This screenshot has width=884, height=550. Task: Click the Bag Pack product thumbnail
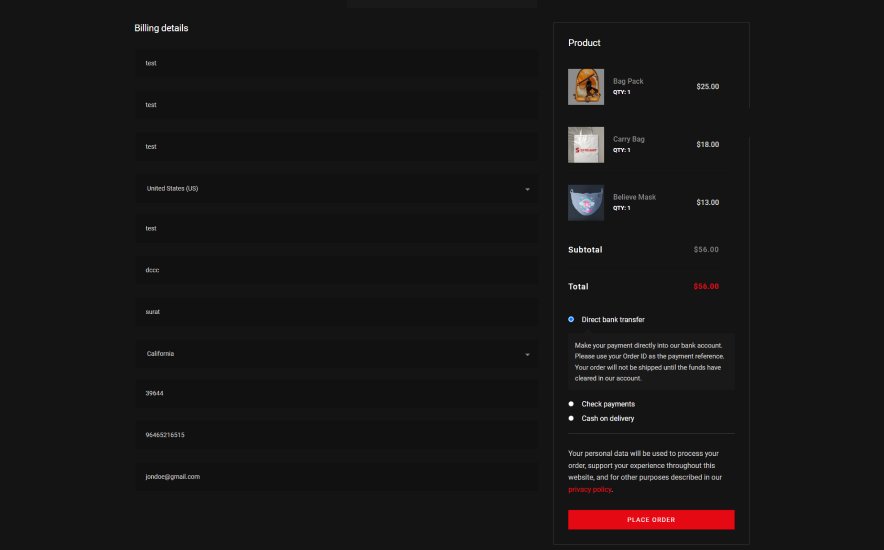click(x=586, y=87)
